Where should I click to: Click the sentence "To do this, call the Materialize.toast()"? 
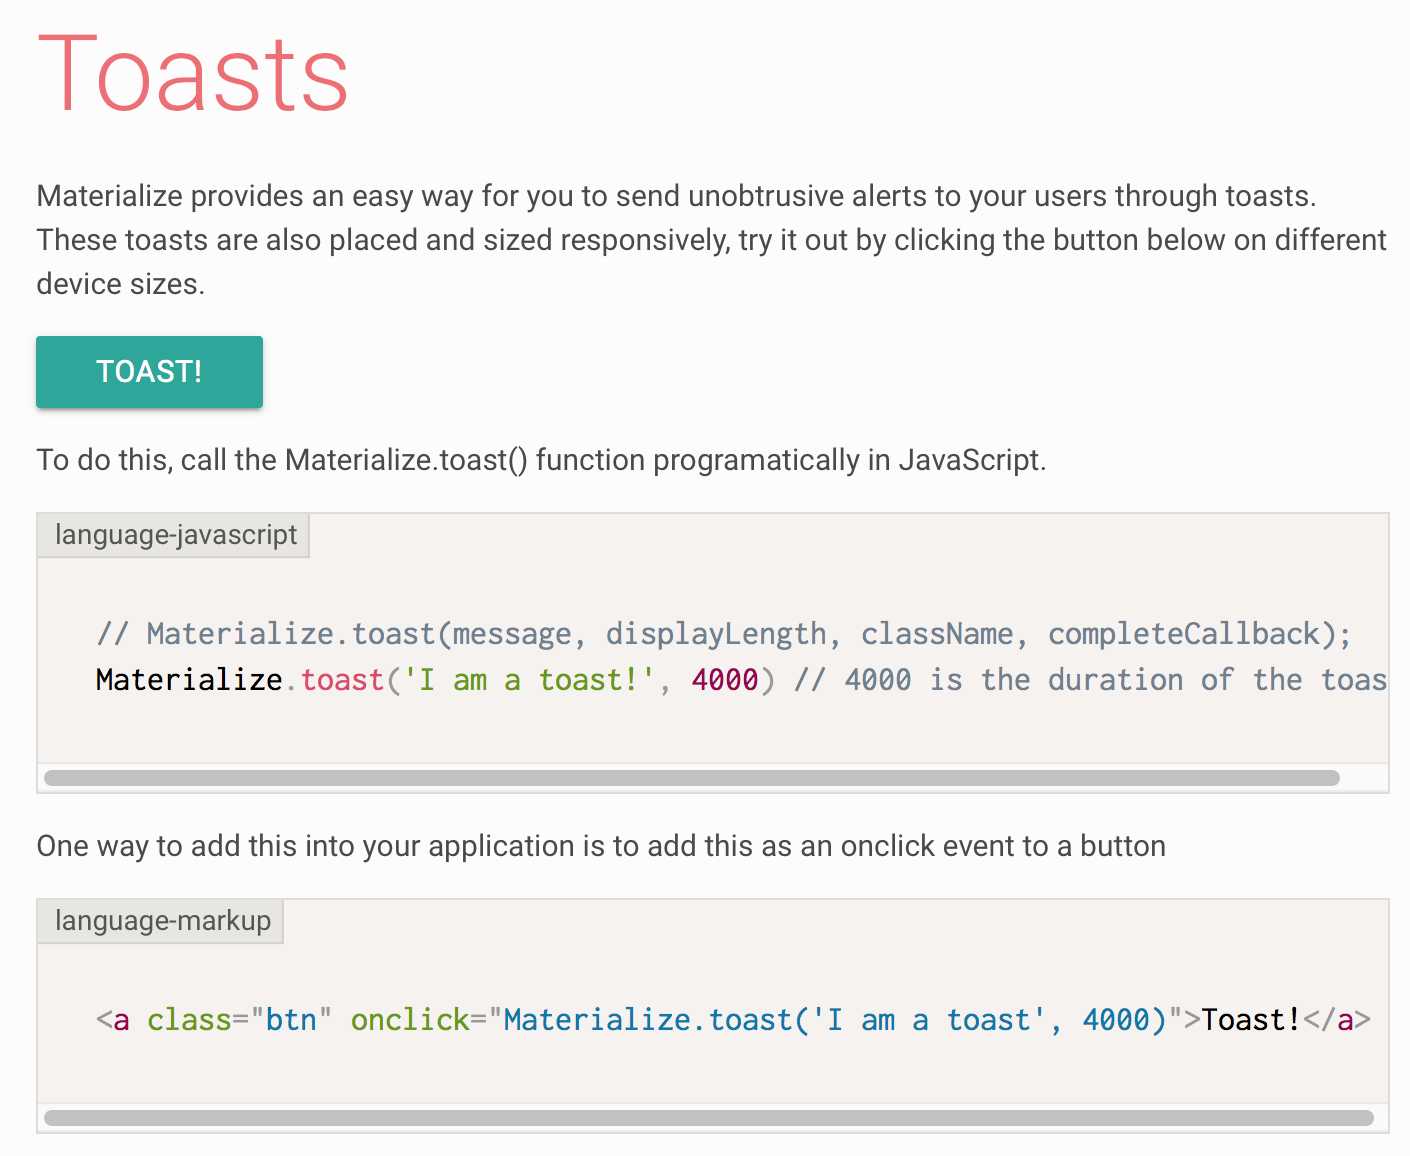click(x=541, y=460)
